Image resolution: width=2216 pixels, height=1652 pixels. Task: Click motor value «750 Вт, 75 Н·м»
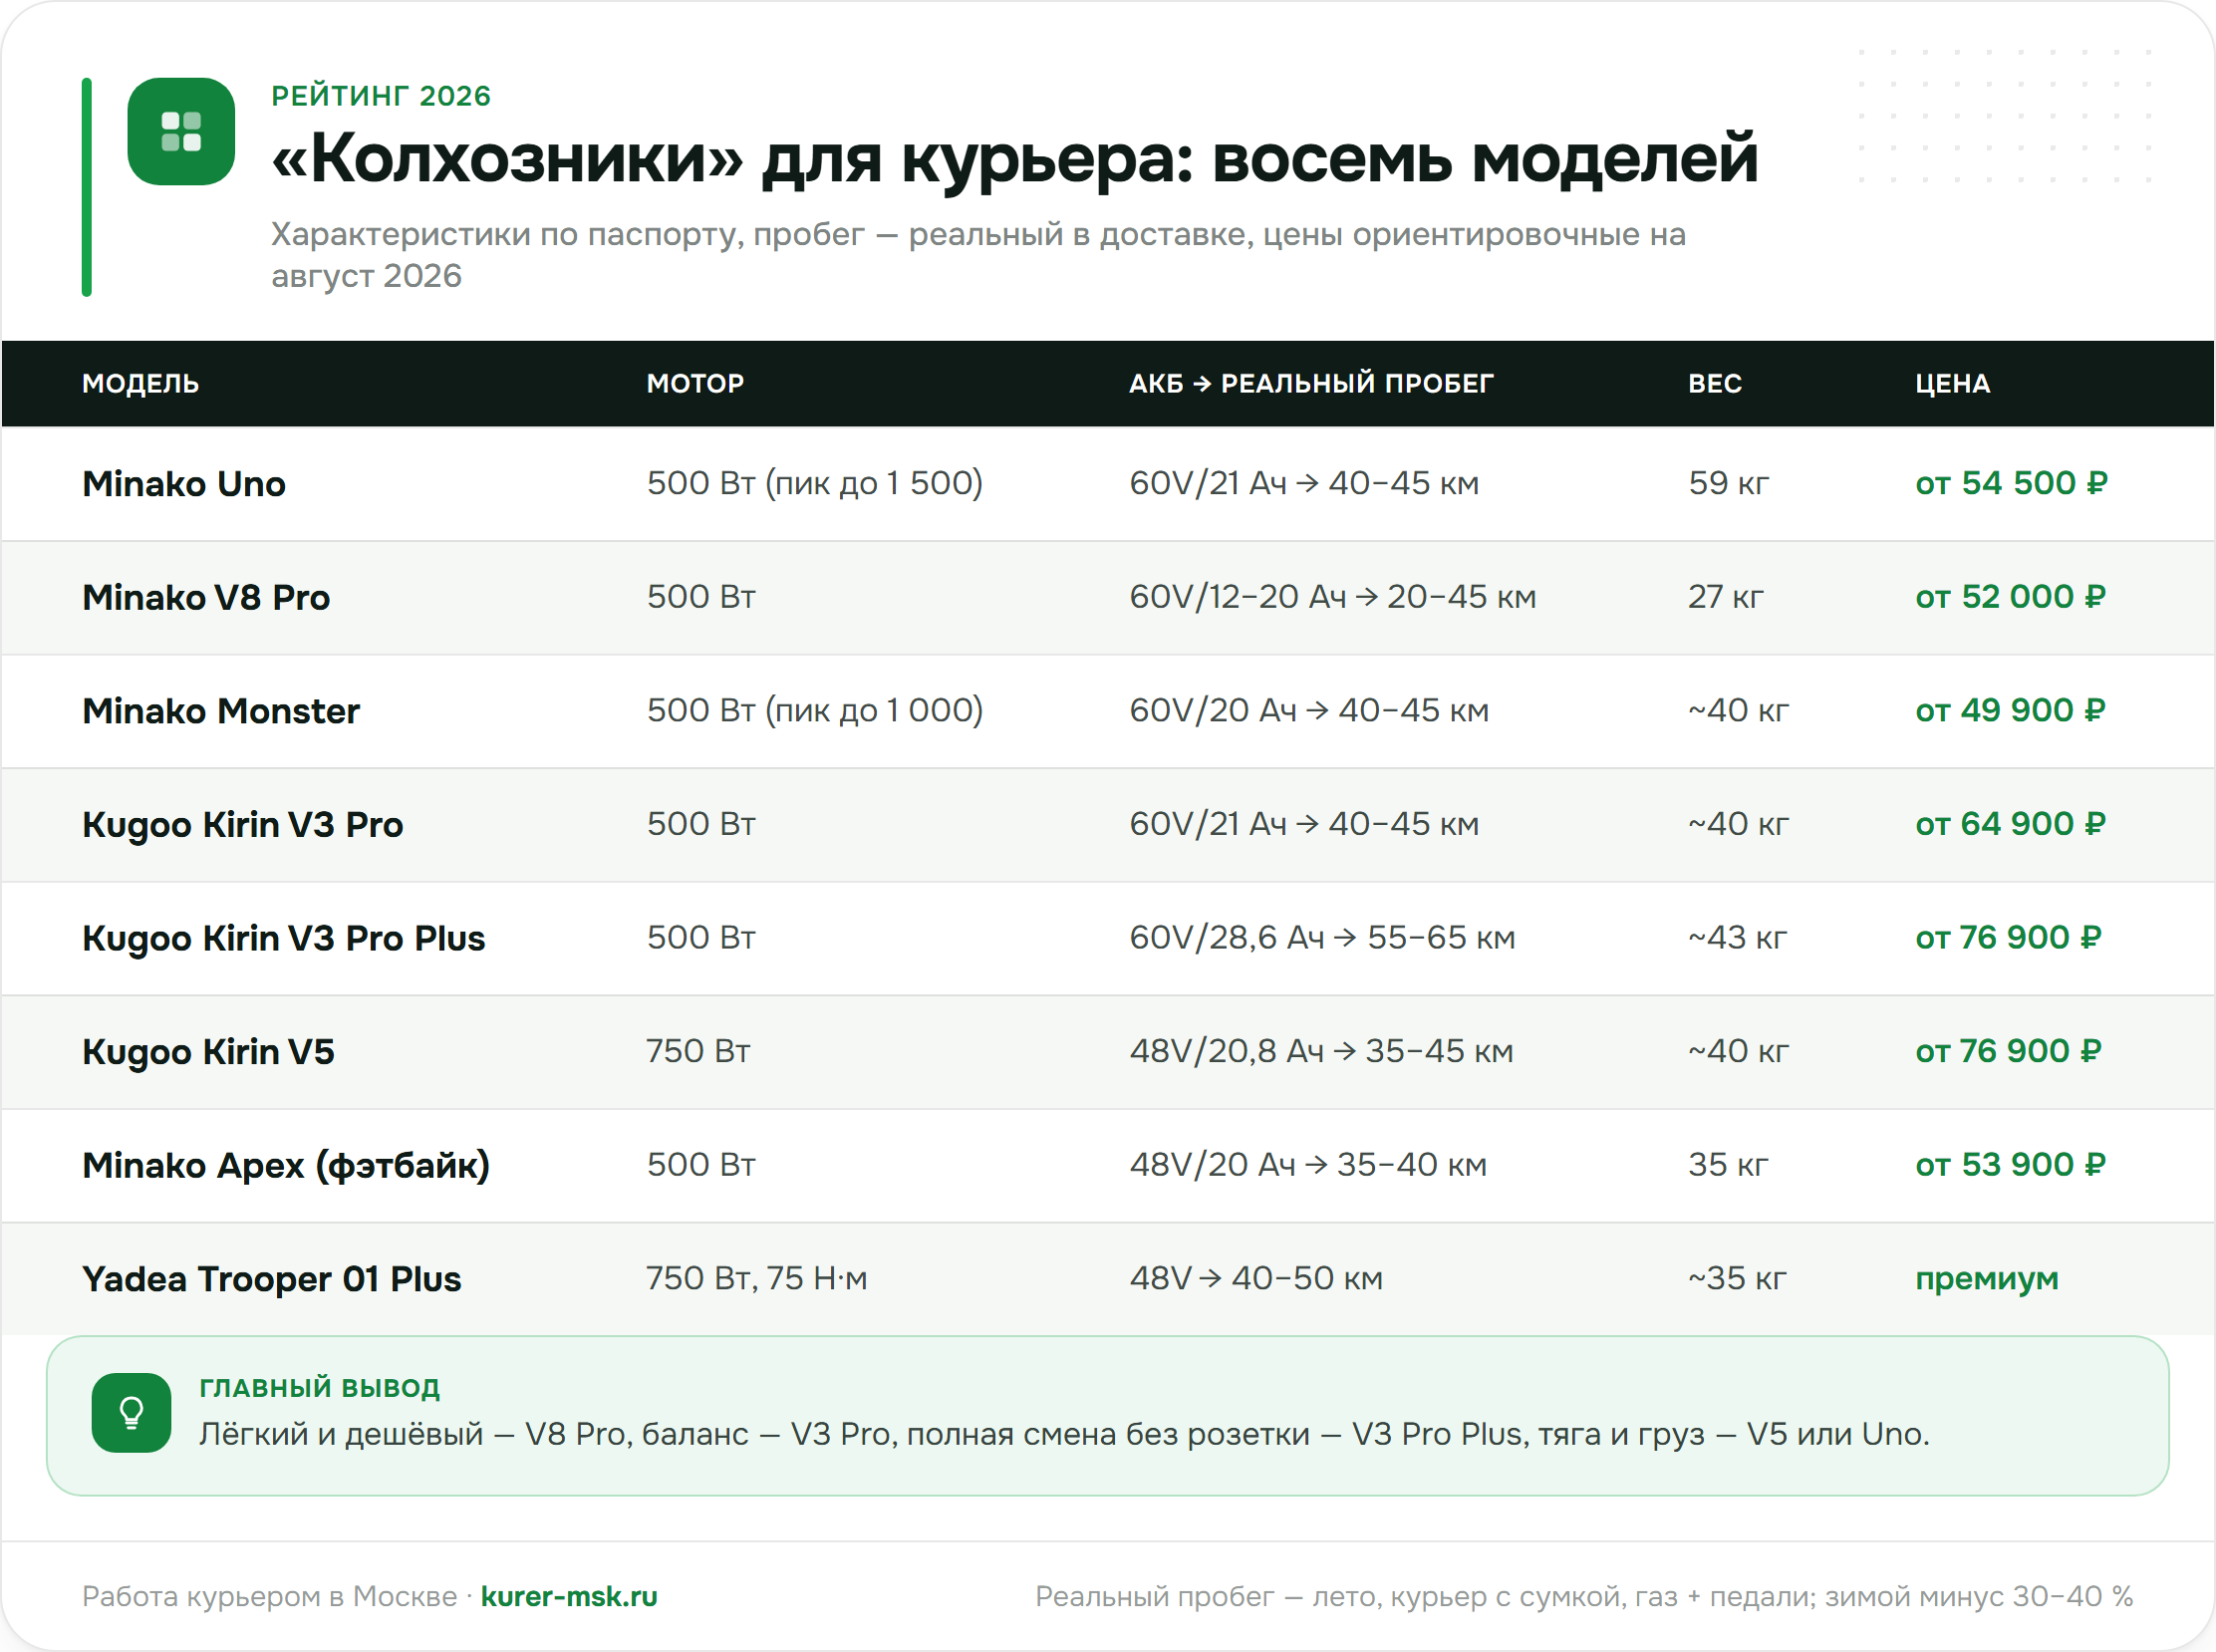(757, 1279)
